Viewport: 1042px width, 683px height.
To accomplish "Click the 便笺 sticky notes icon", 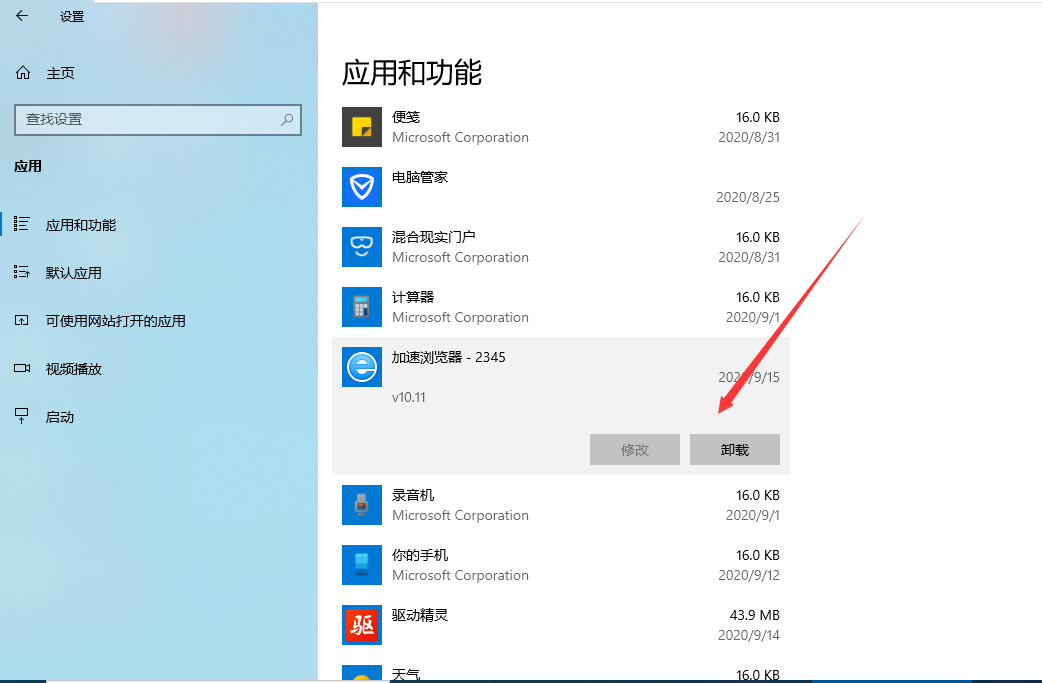I will [x=362, y=127].
